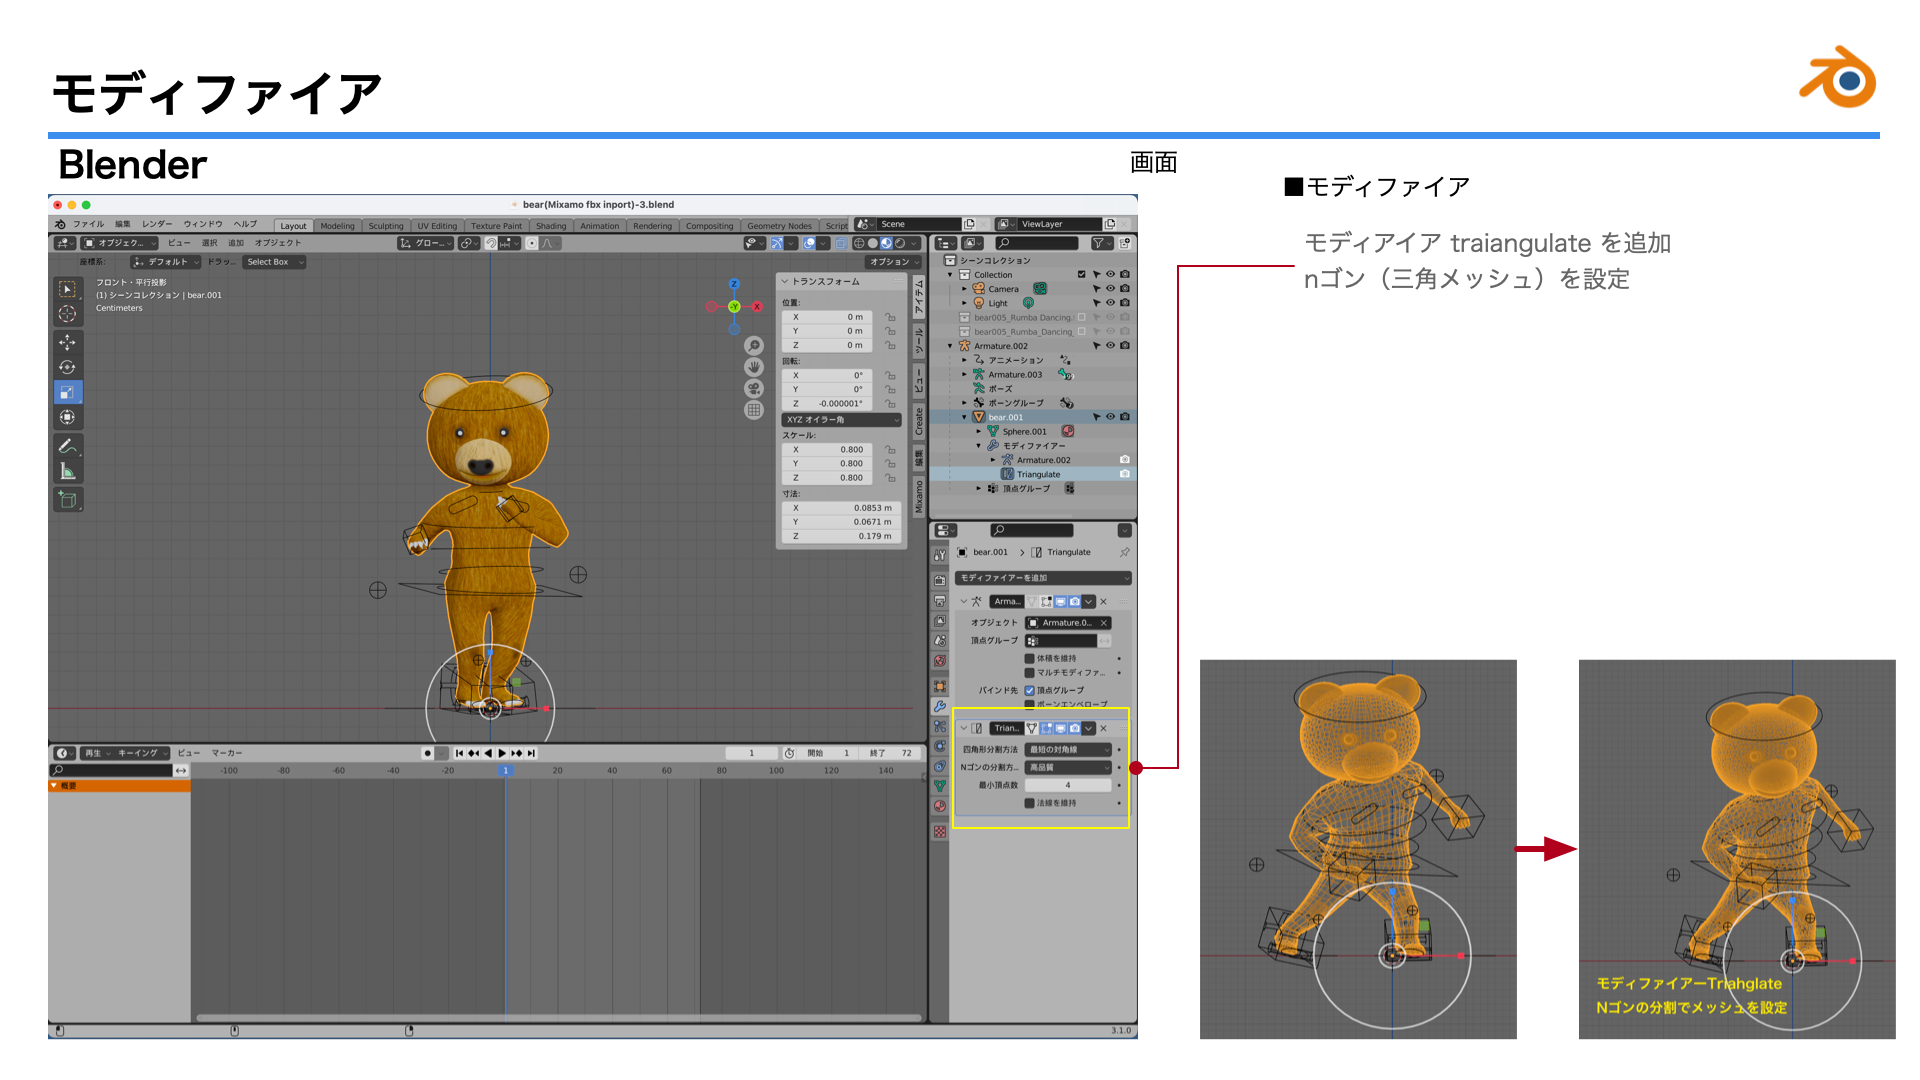Screen dimensions: 1920x1080
Task: Open the ファイル menu
Action: tap(88, 224)
